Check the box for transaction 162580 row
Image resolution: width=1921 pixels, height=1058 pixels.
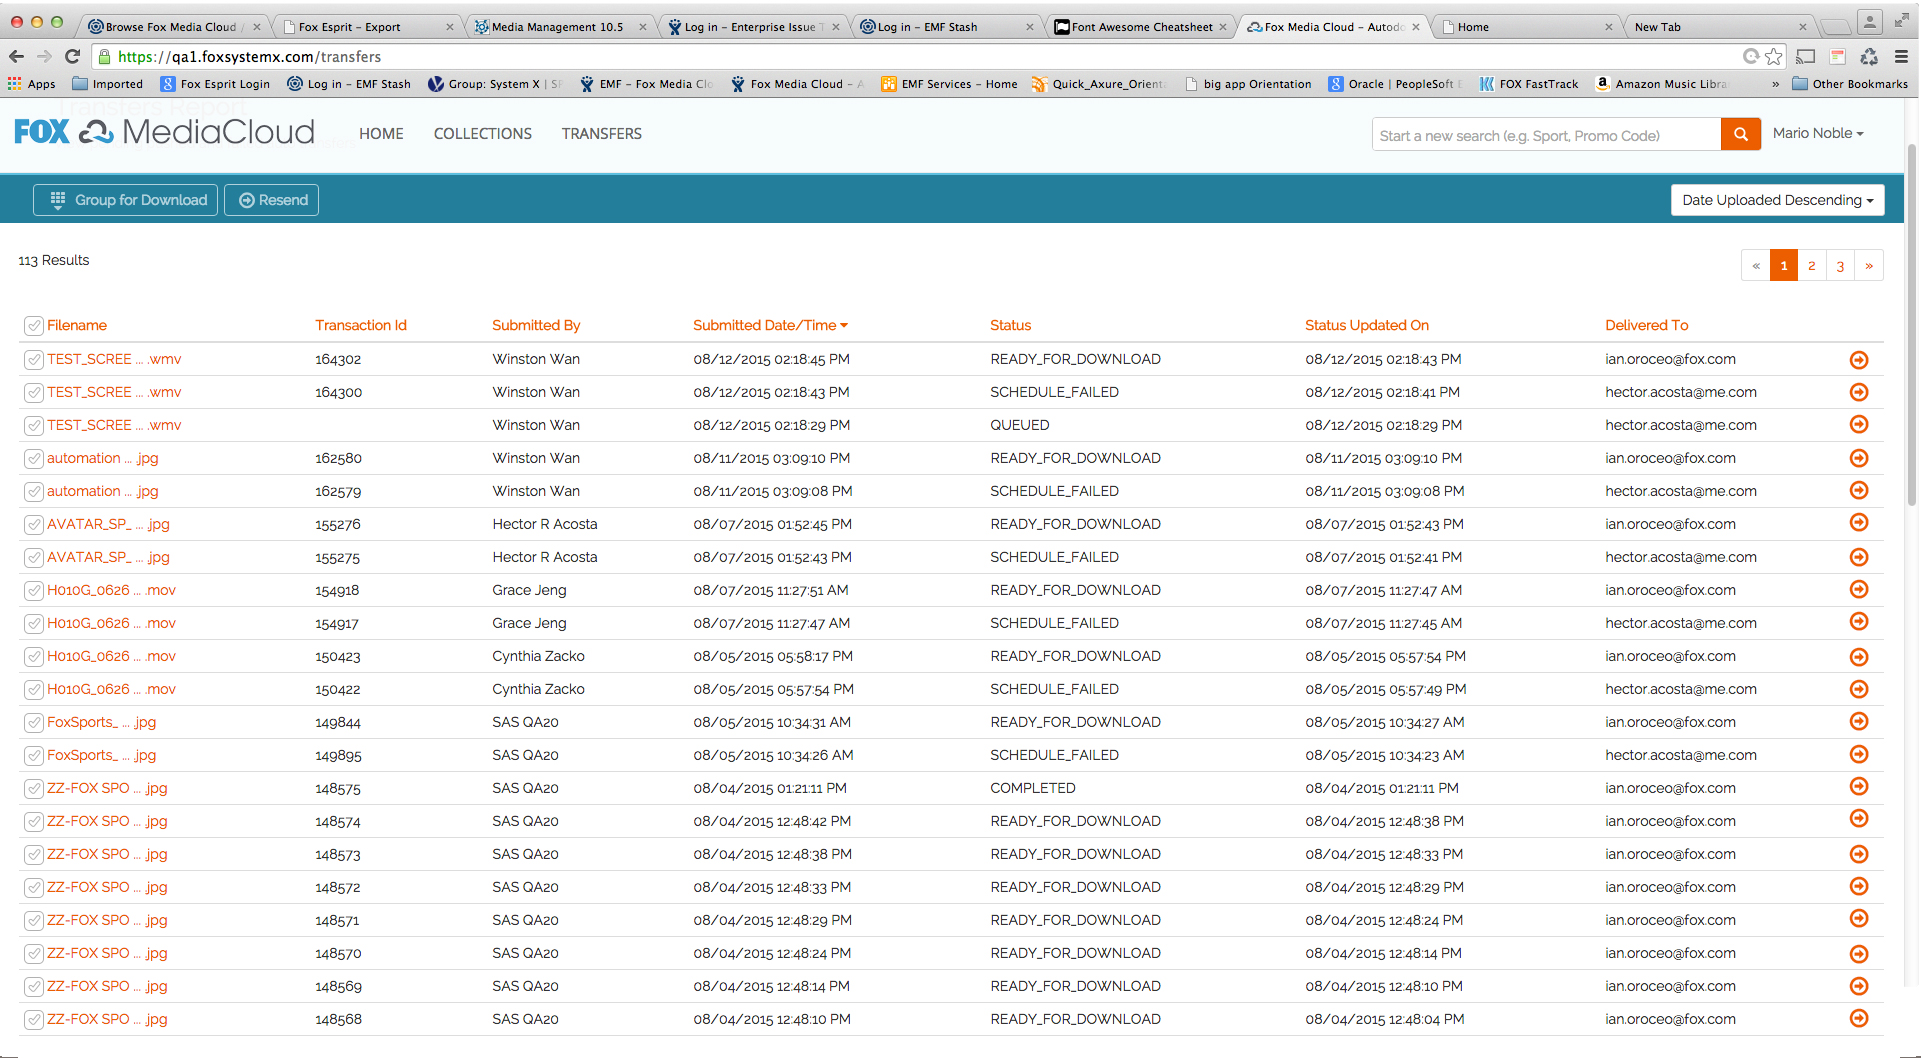coord(34,459)
